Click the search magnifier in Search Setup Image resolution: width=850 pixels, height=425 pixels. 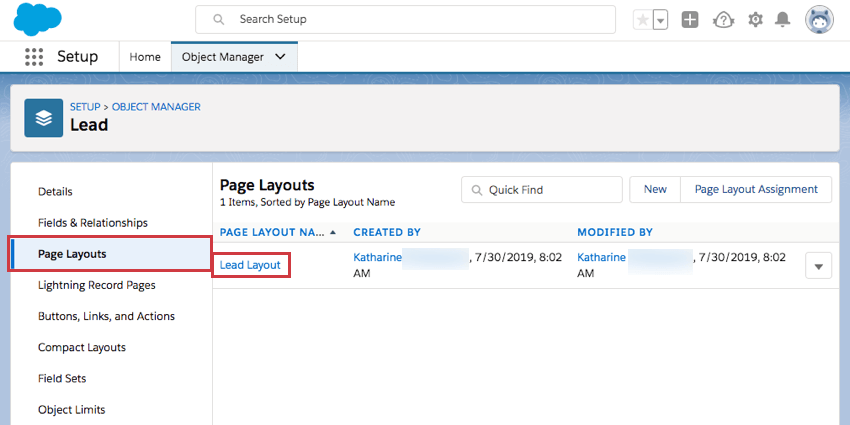click(218, 20)
